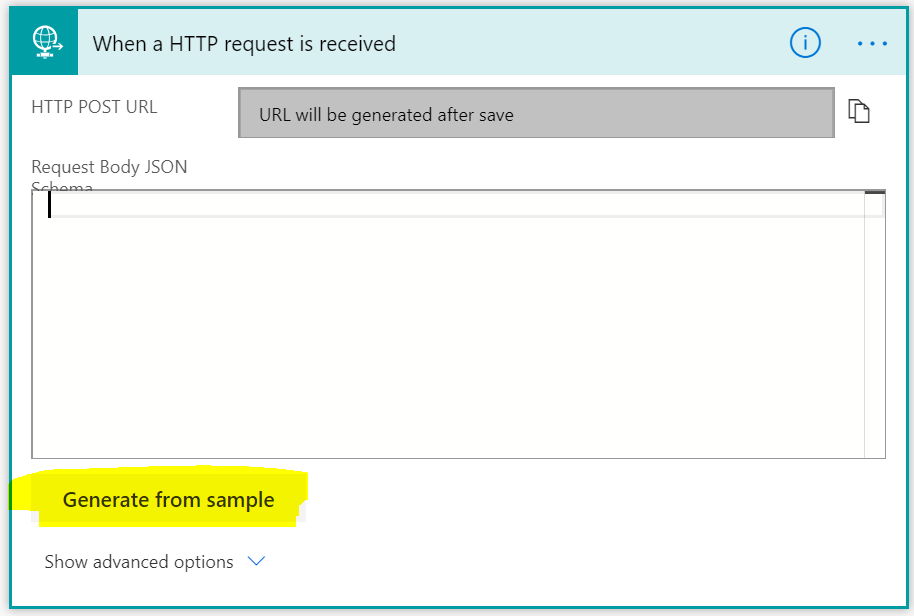Copy the HTTP POST URL via copy icon
The width and height of the screenshot is (914, 616).
pos(859,112)
